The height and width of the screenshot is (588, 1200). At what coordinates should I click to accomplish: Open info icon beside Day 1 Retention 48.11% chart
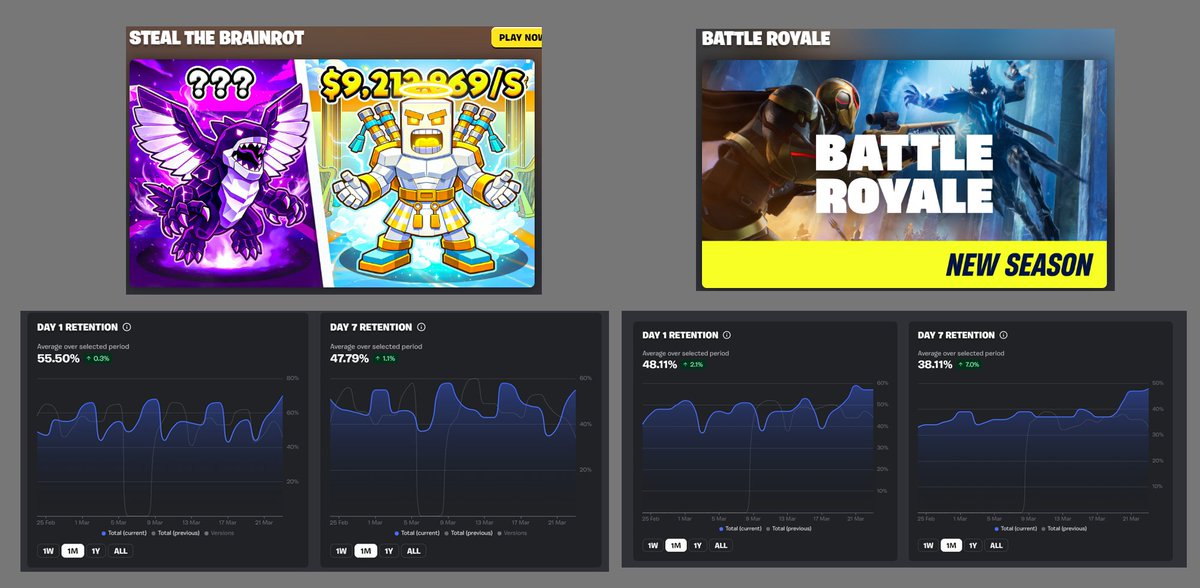[727, 335]
